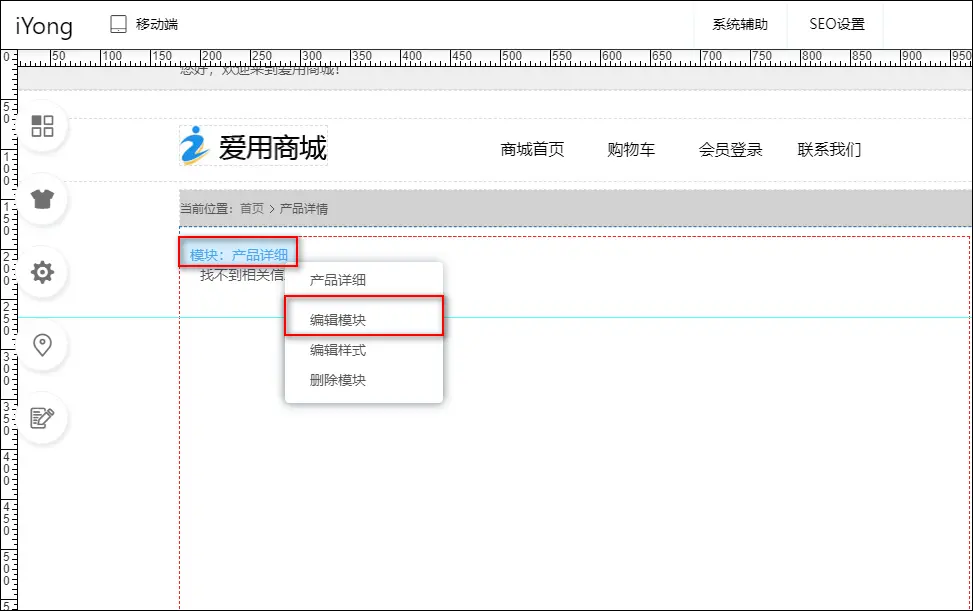Image resolution: width=973 pixels, height=611 pixels.
Task: Click the 会员登录 navigation link
Action: [x=730, y=150]
